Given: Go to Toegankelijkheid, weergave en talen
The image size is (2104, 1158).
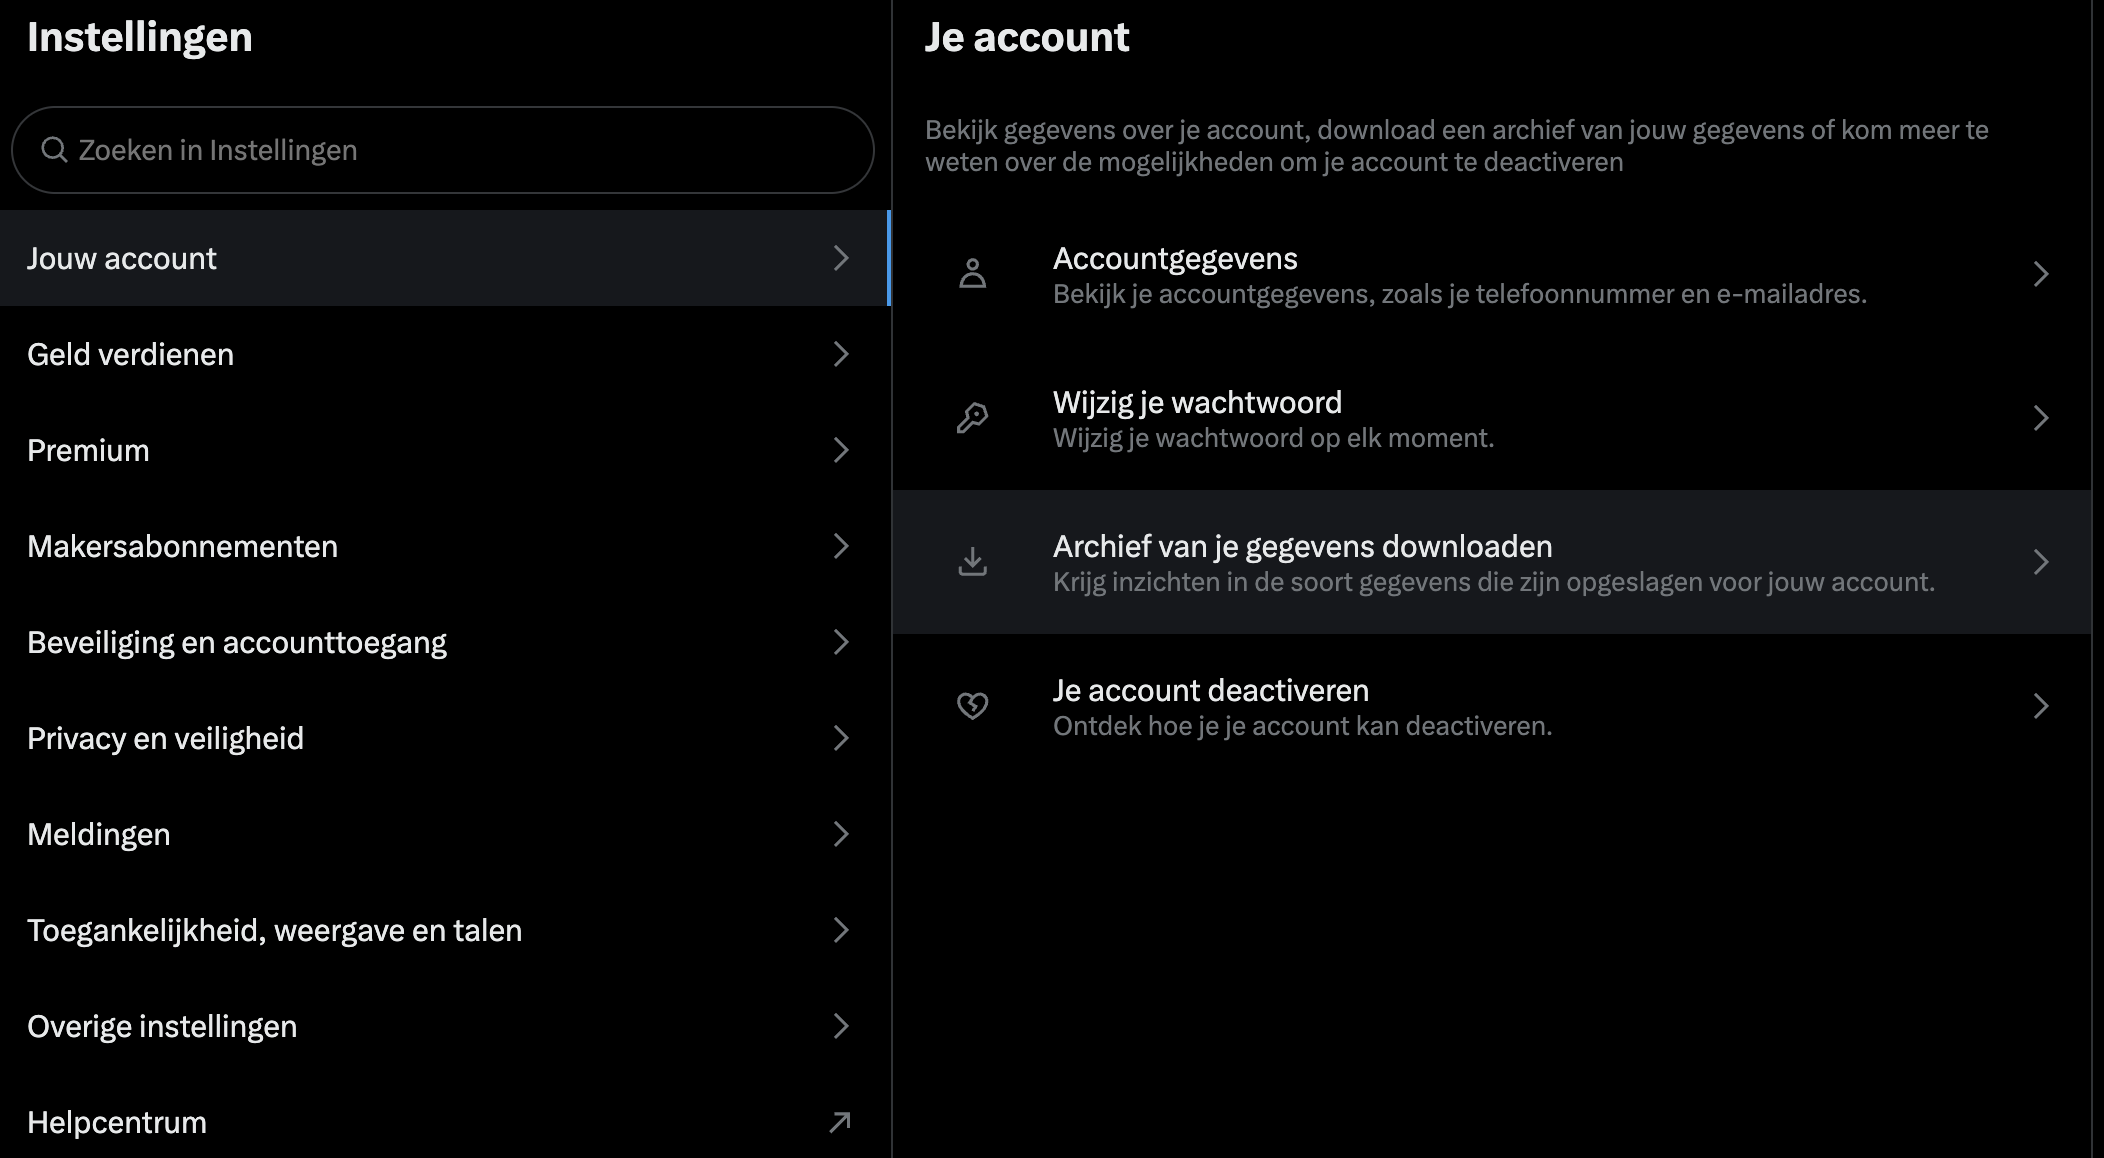Looking at the screenshot, I should click(x=274, y=930).
